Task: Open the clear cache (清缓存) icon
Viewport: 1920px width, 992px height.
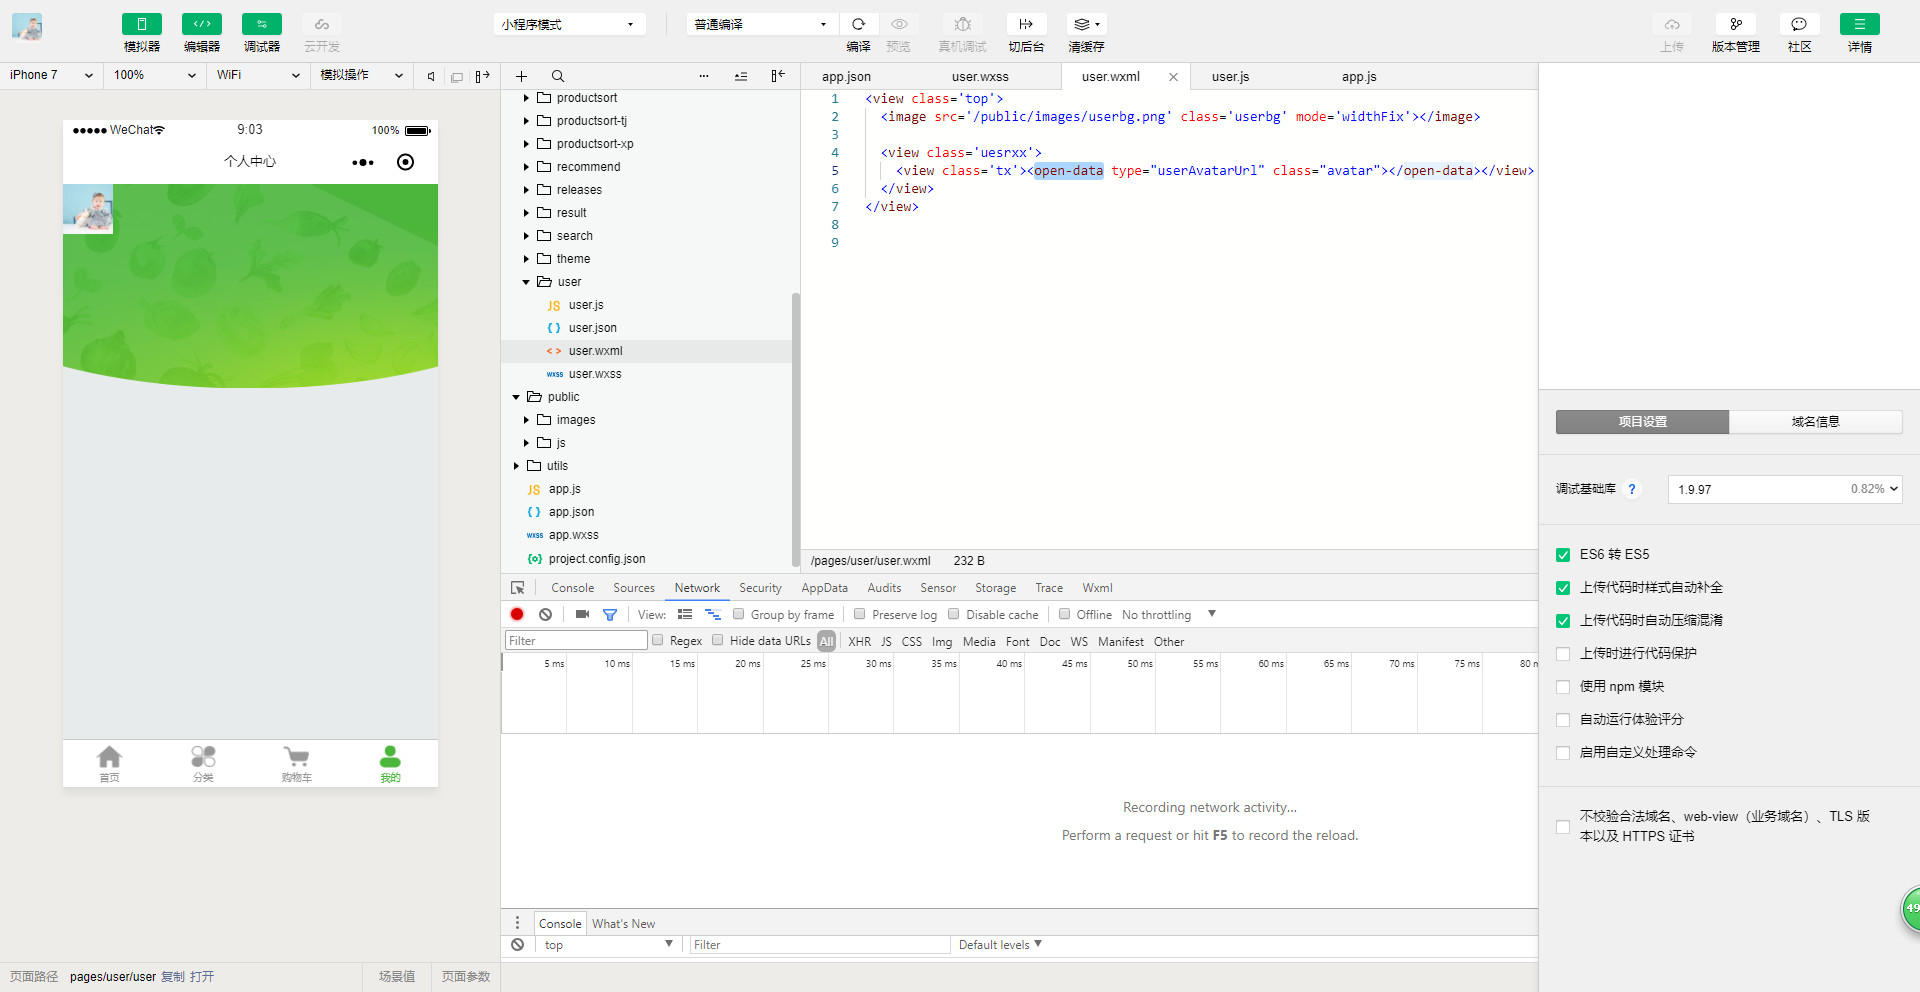Action: coord(1086,24)
